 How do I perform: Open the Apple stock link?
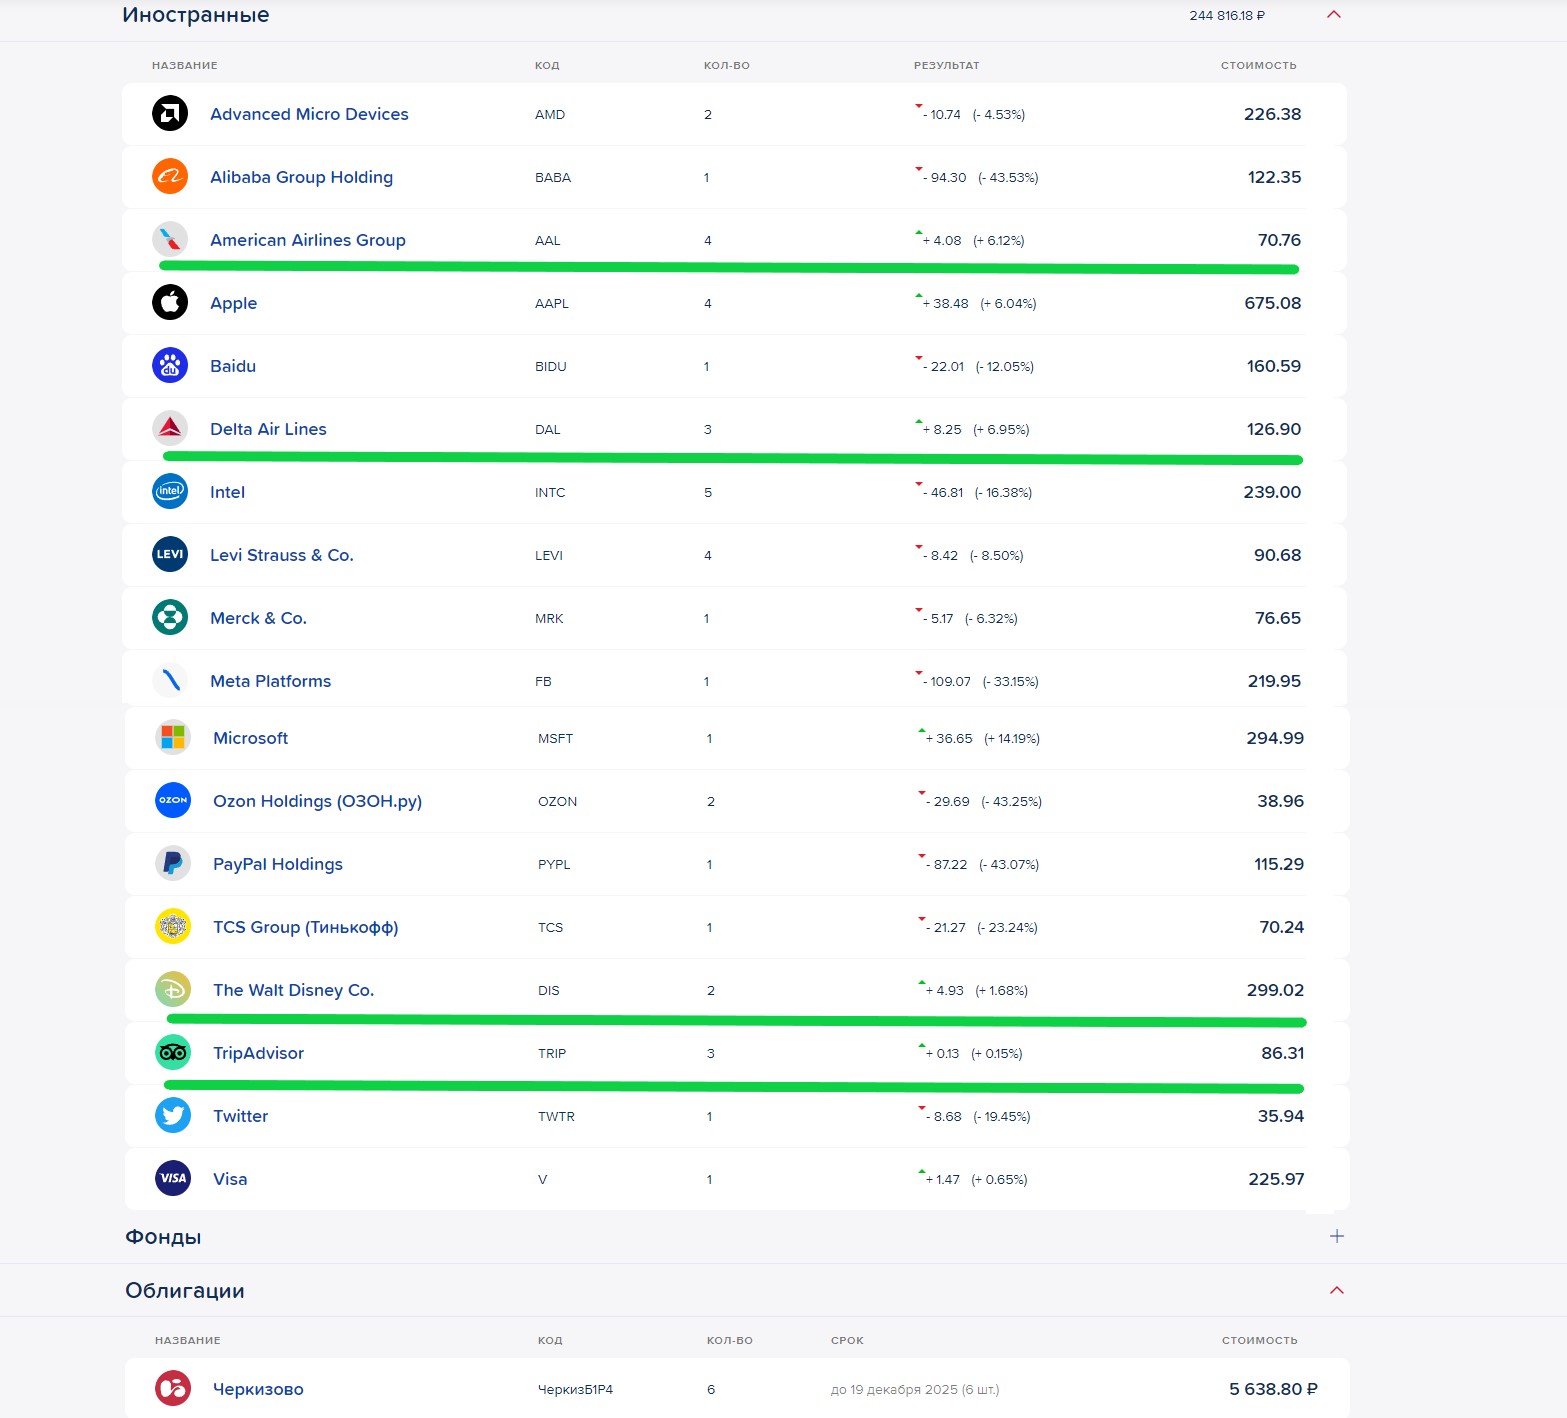233,303
